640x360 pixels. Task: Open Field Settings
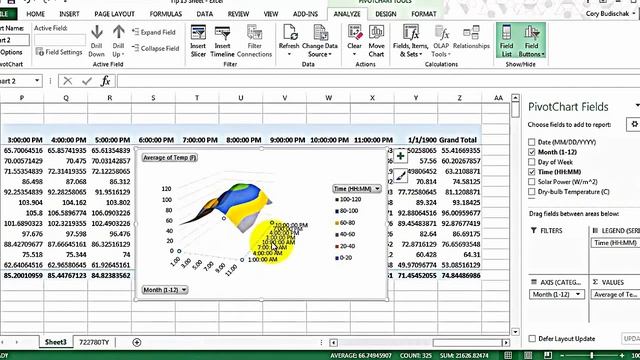59,52
